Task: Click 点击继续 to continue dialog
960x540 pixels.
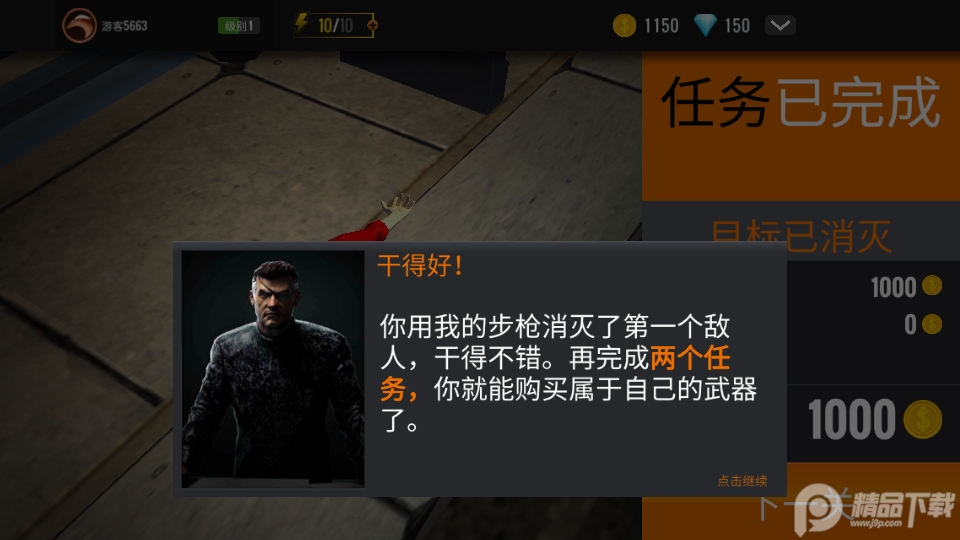Action: [742, 481]
